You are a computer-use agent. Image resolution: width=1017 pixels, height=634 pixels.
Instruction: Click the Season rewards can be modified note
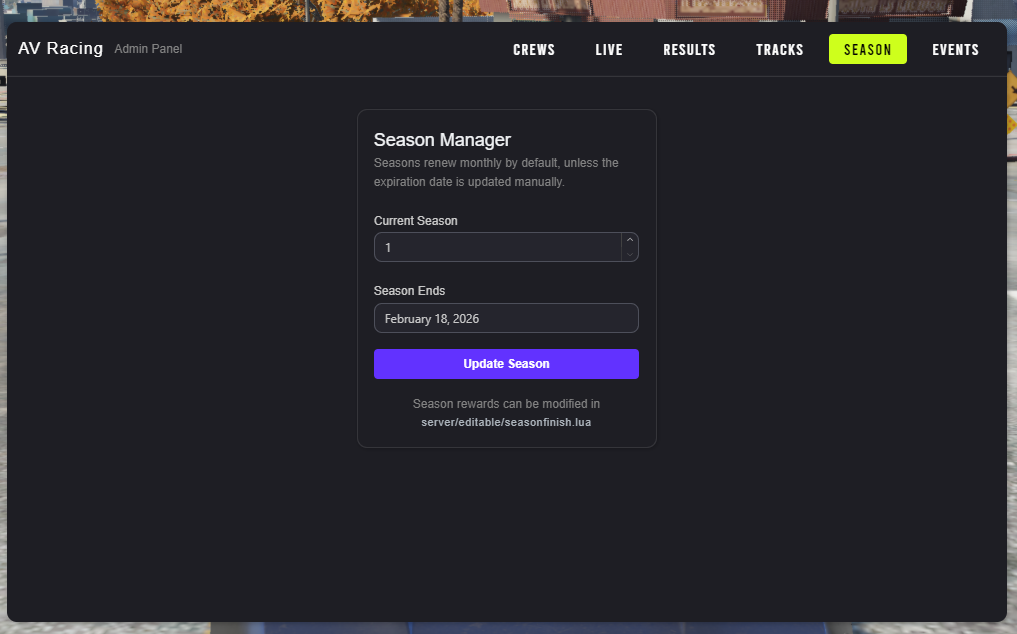506,404
